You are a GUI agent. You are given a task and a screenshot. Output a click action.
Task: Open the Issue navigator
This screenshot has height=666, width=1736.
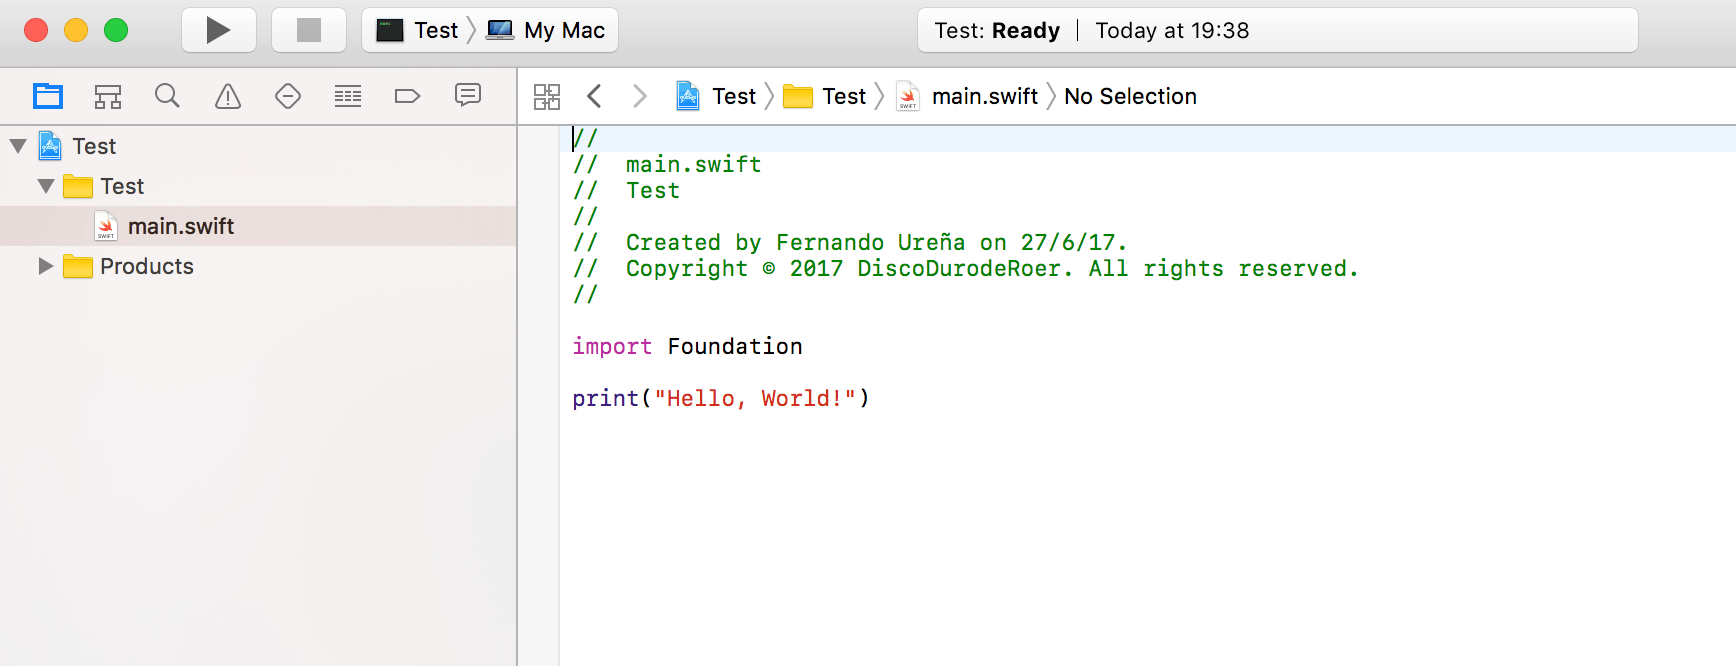coord(228,96)
